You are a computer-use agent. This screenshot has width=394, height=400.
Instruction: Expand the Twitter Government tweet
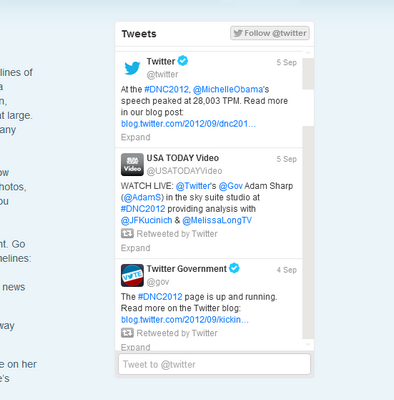click(x=135, y=347)
